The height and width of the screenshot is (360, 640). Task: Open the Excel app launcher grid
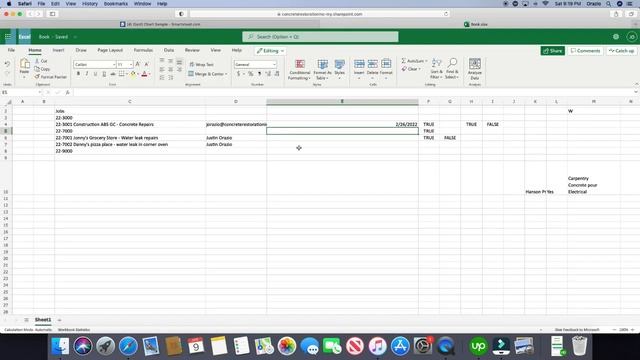[8, 37]
